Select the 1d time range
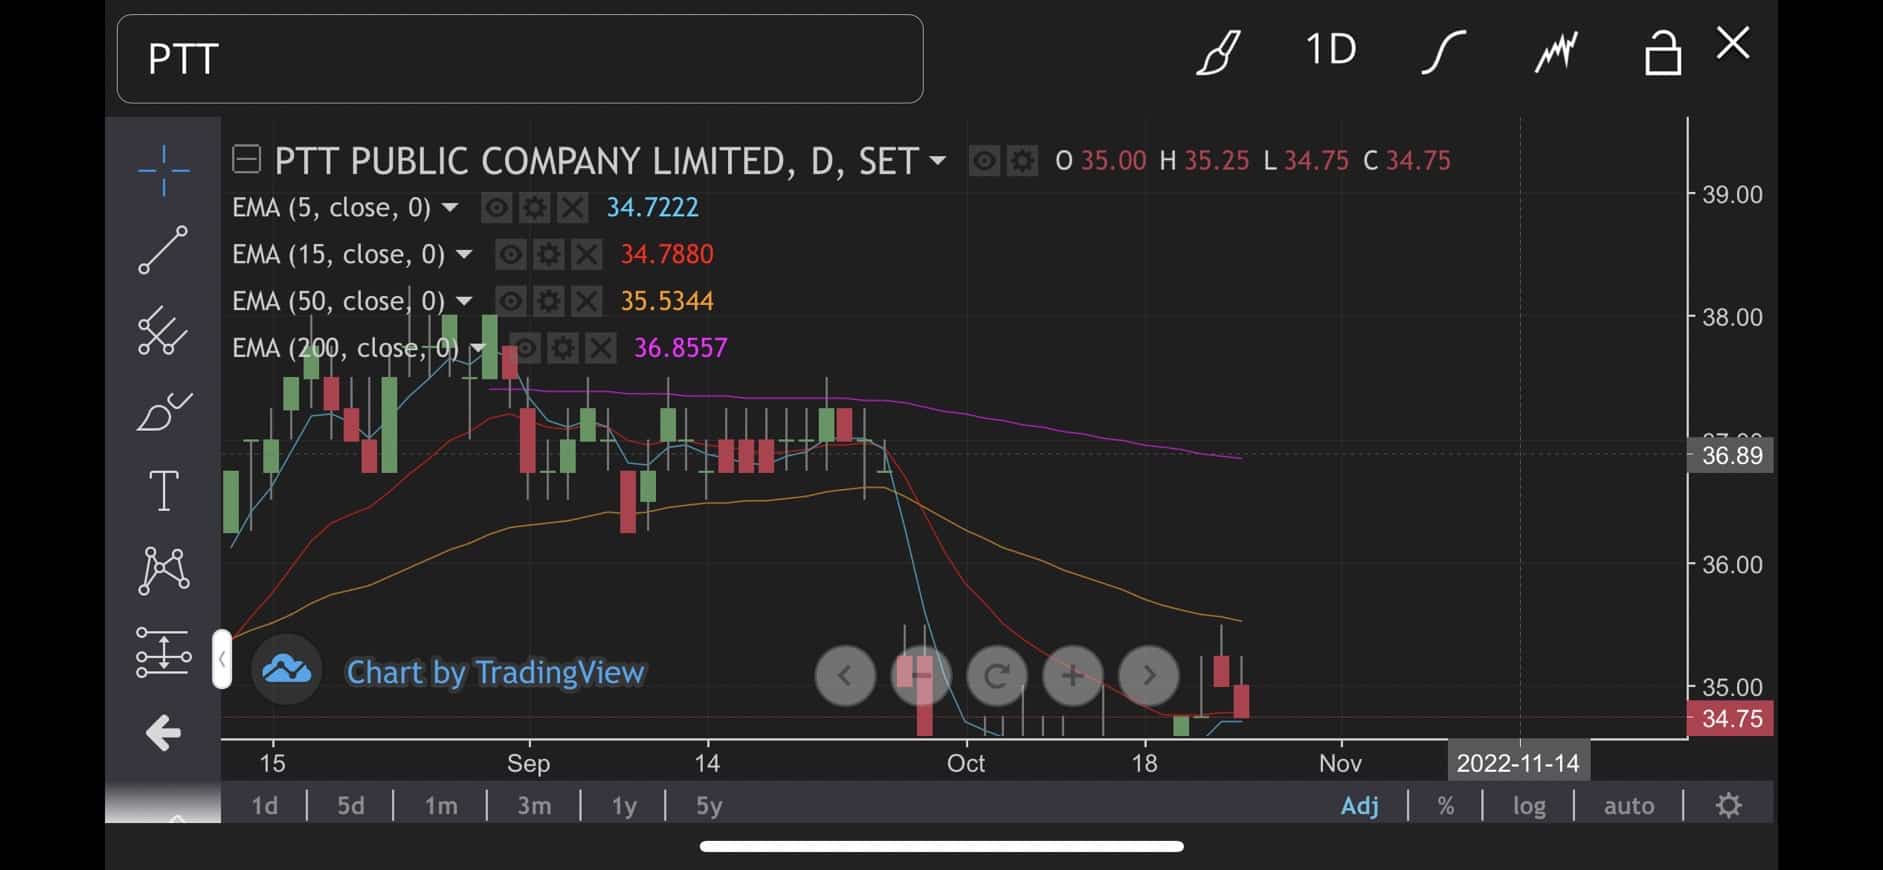The image size is (1883, 870). tap(265, 806)
